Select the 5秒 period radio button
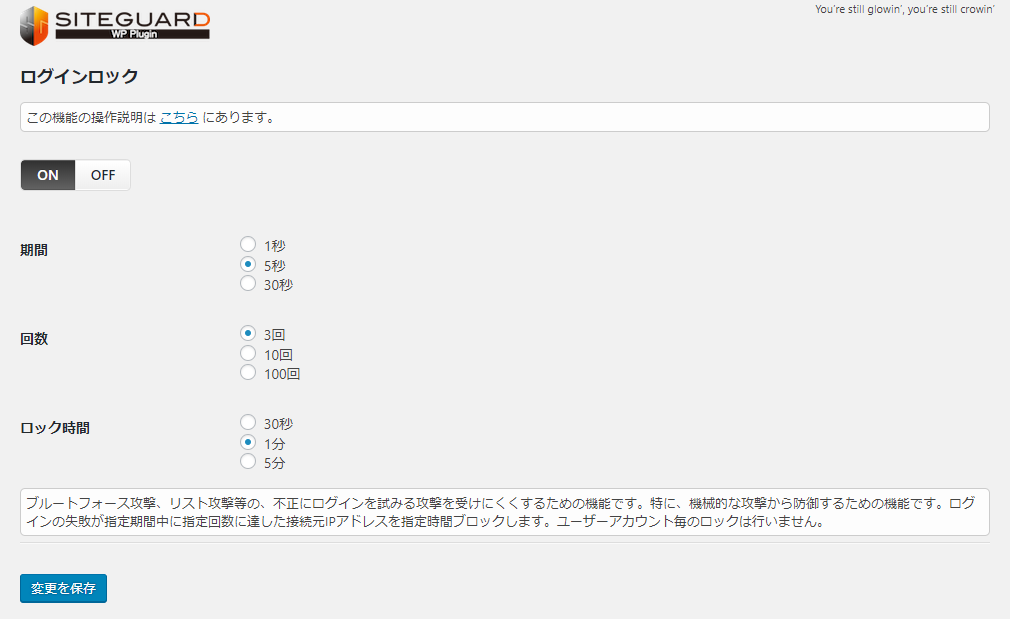 pyautogui.click(x=248, y=264)
